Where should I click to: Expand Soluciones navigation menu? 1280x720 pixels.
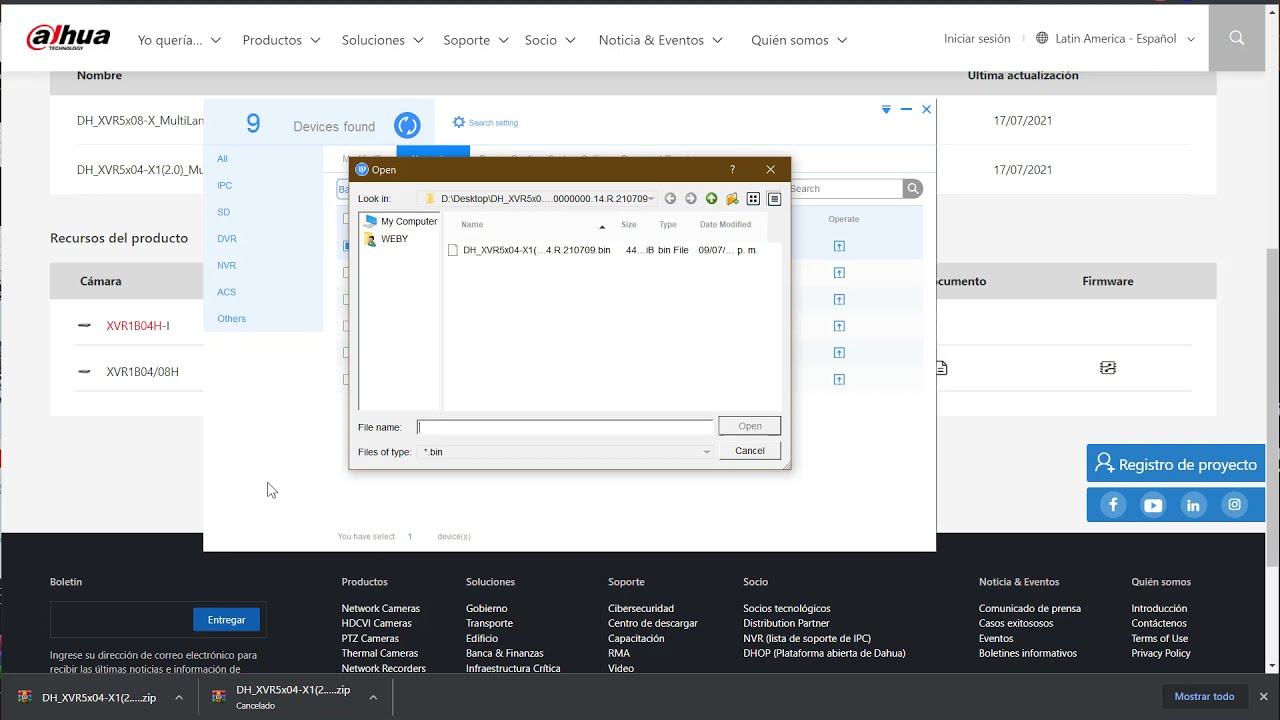(x=383, y=40)
